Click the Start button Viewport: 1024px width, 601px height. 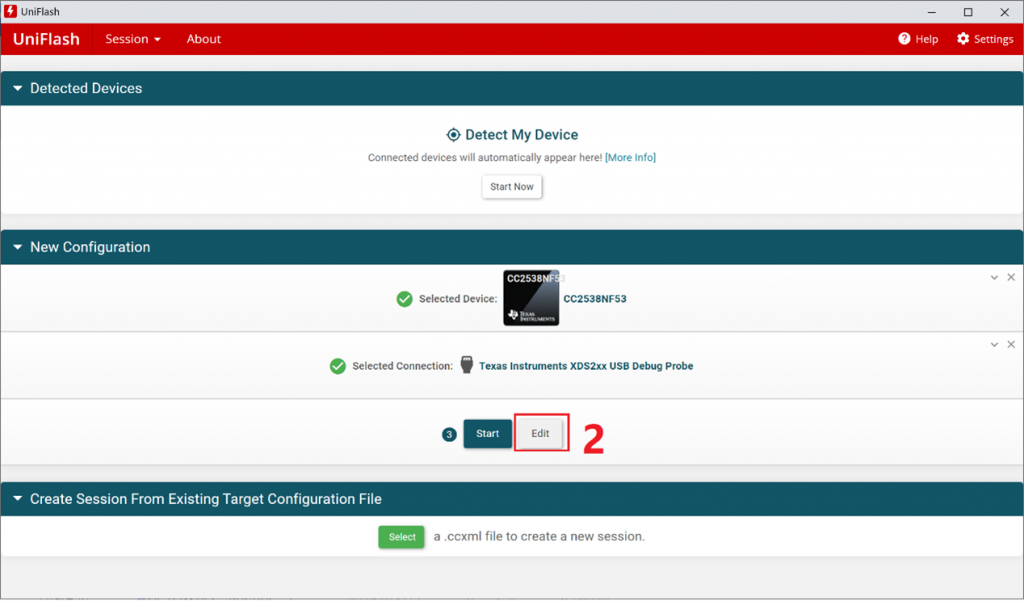488,434
